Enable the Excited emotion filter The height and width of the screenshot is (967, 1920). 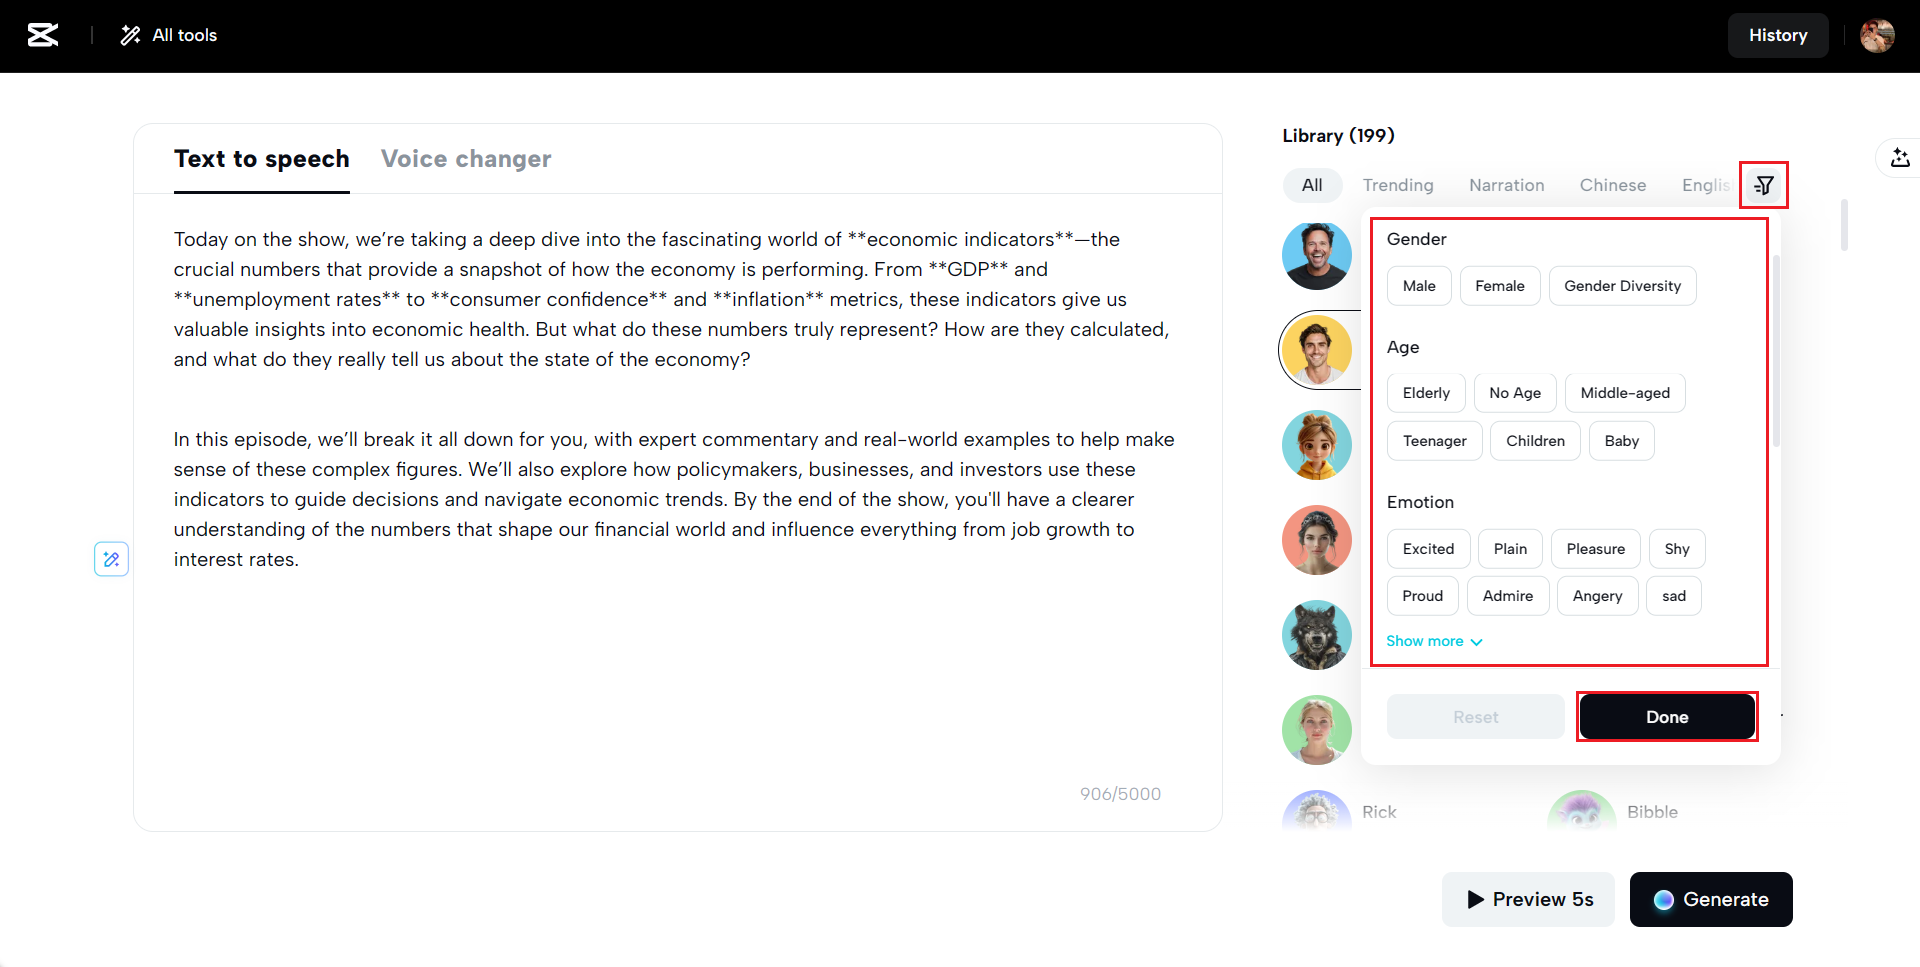pos(1428,549)
